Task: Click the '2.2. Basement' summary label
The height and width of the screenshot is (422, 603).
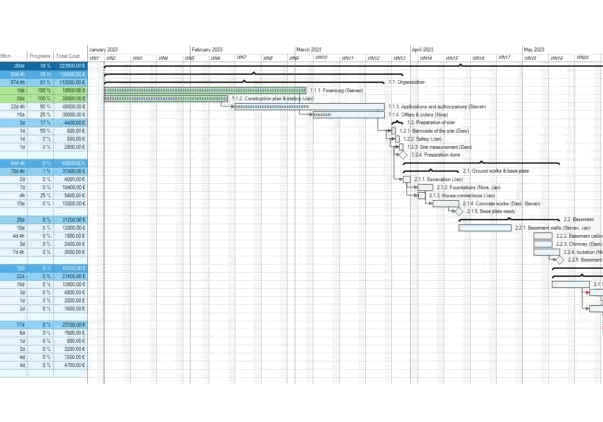Action: [x=579, y=219]
